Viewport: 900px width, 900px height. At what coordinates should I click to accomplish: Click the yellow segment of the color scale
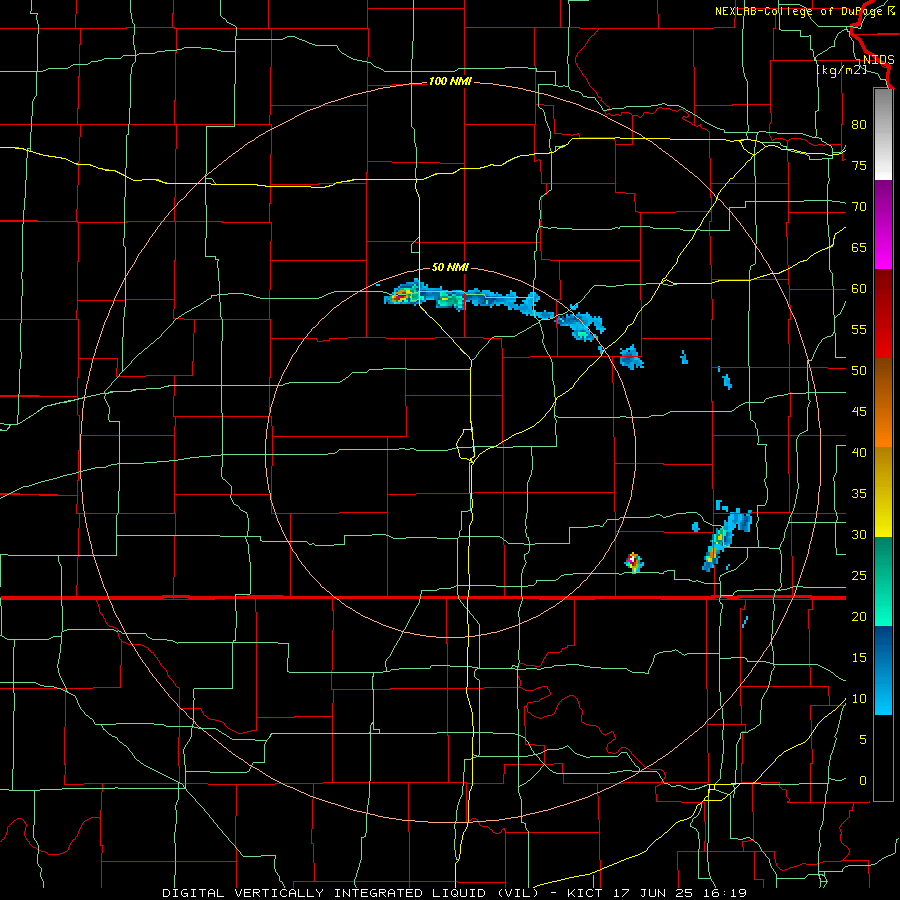883,492
